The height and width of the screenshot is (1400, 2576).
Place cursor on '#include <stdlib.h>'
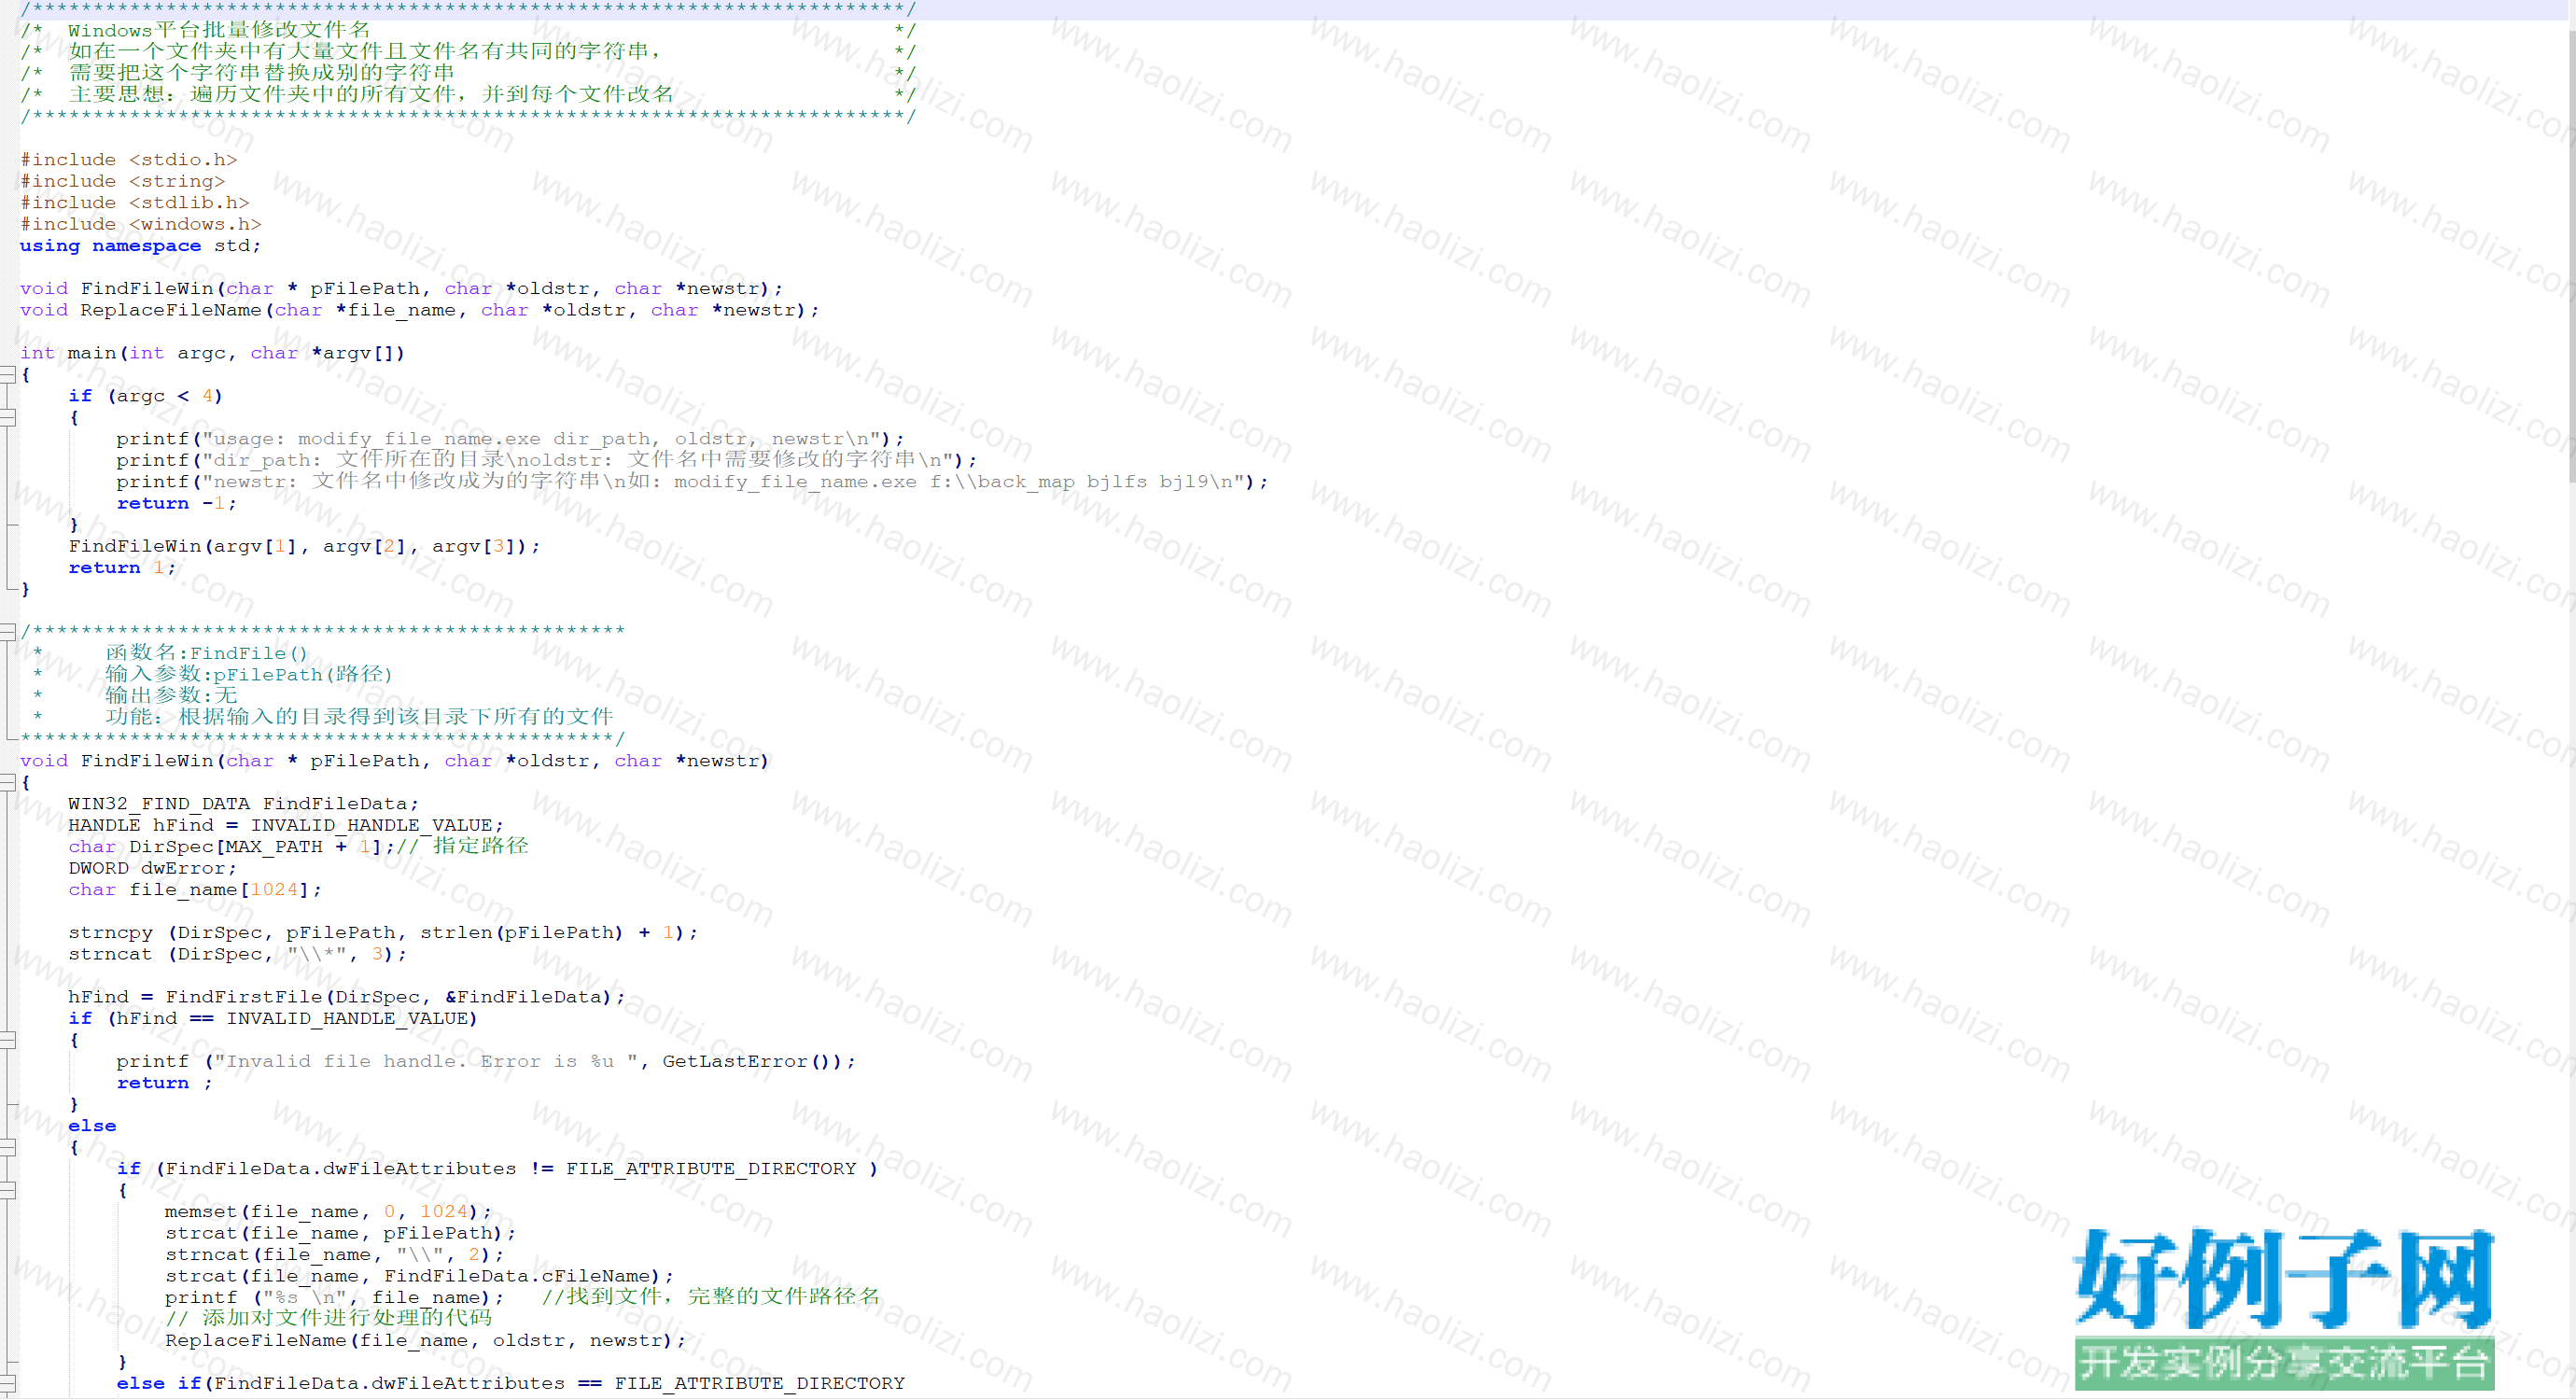pyautogui.click(x=135, y=203)
